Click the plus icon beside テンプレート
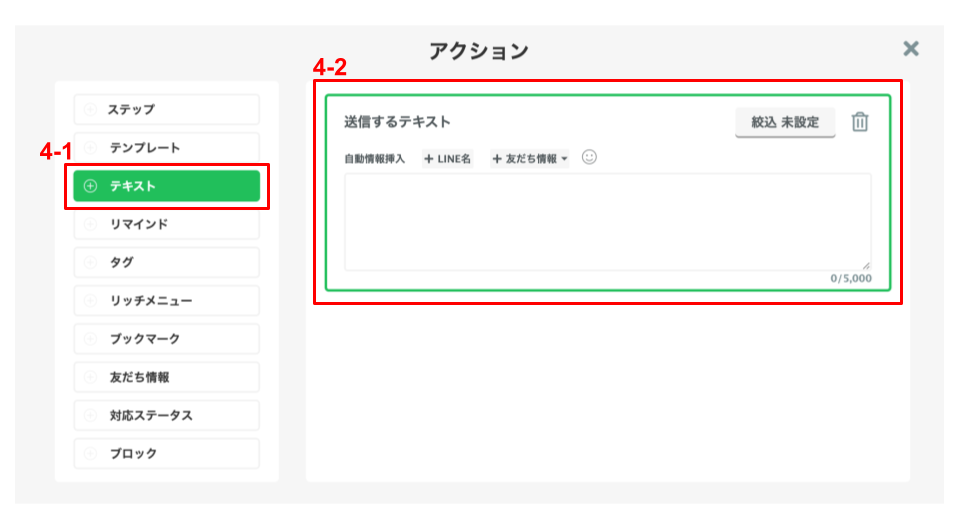 pos(91,147)
